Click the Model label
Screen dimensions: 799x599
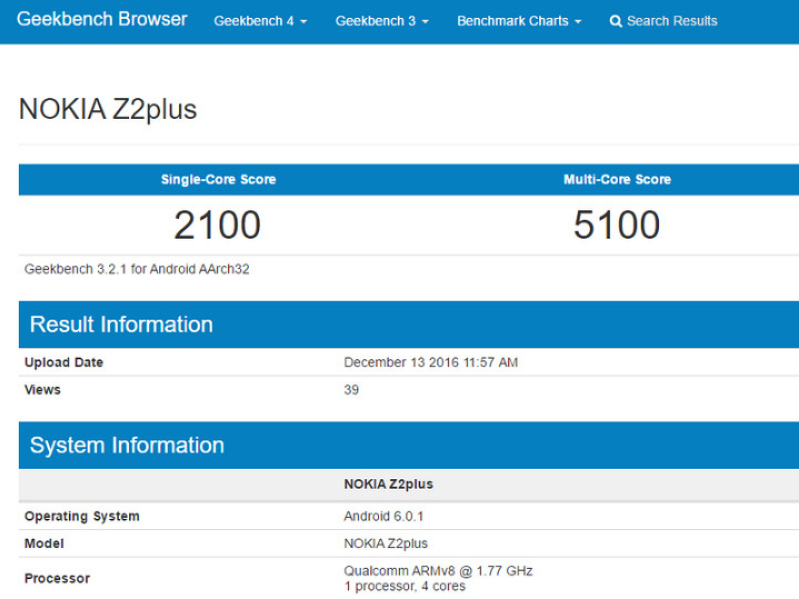tap(44, 543)
